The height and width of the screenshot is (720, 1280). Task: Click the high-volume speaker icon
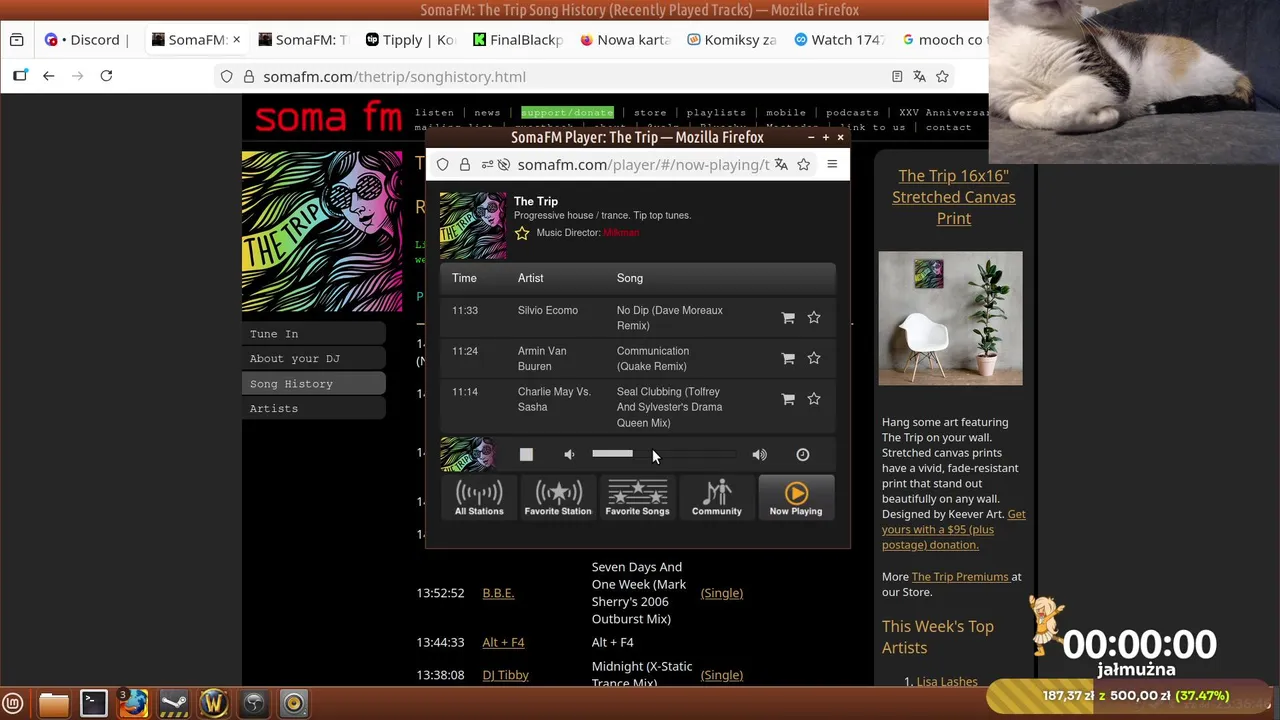coord(760,454)
